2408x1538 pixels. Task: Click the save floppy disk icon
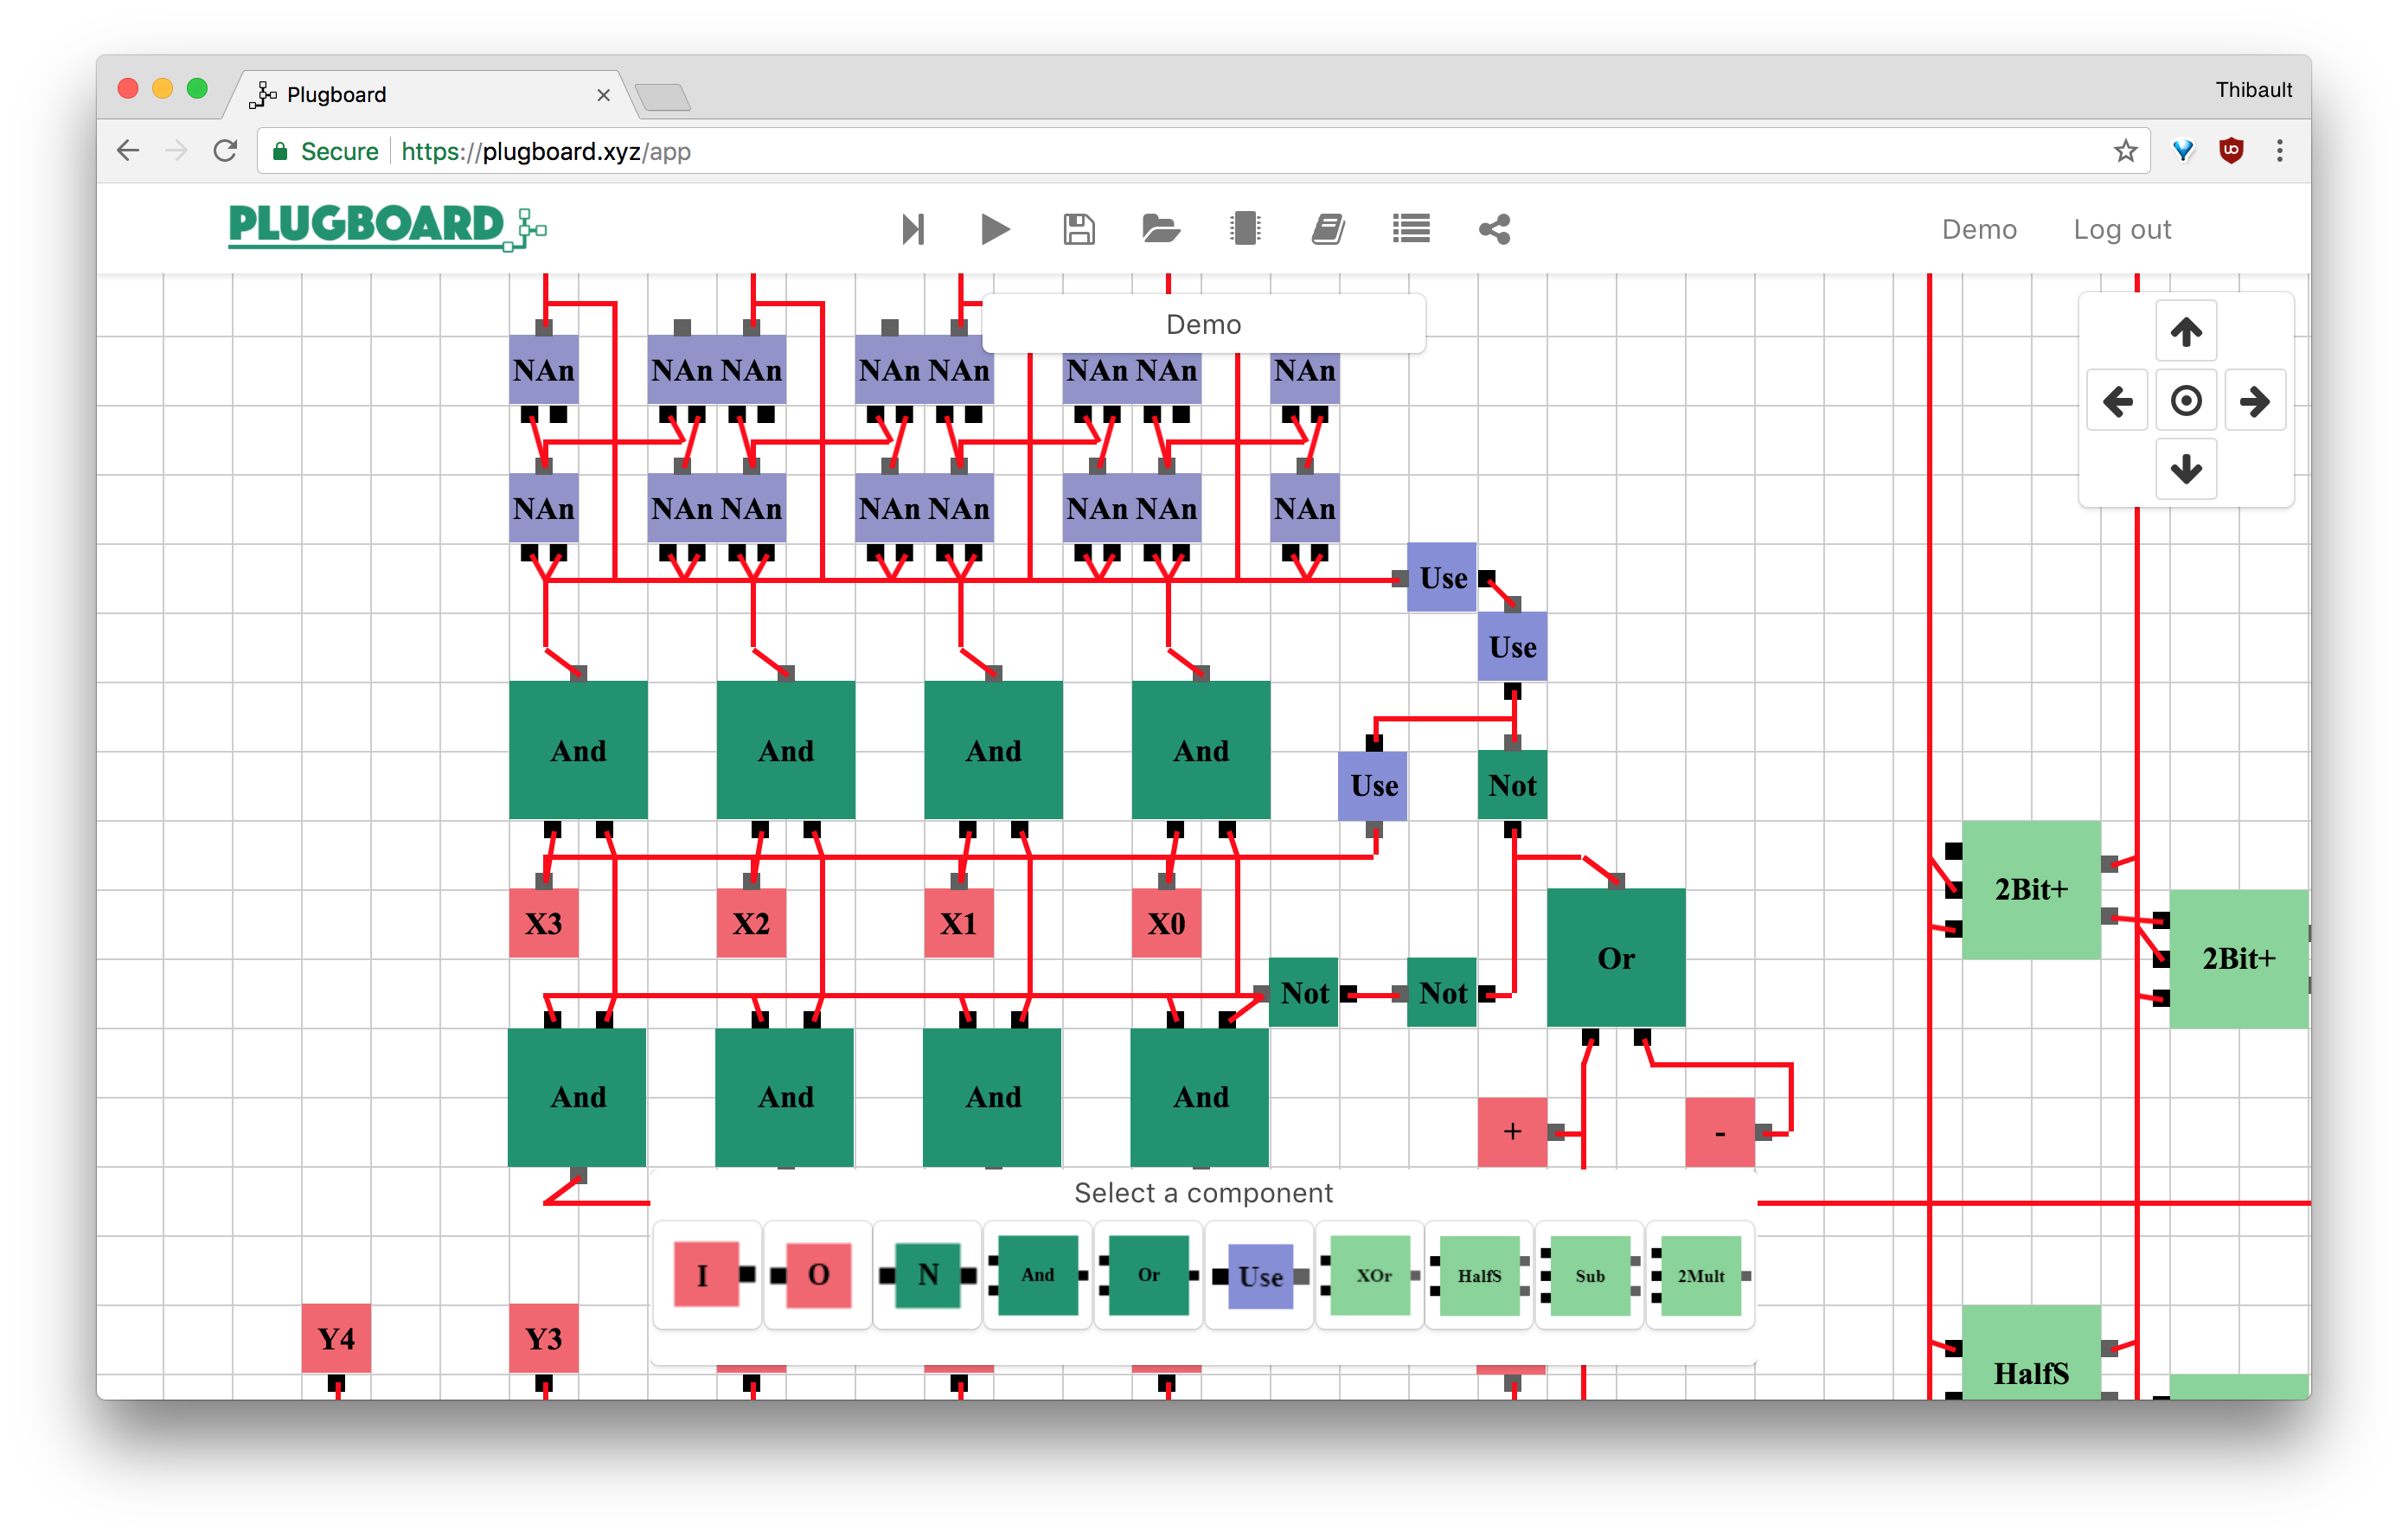1078,229
